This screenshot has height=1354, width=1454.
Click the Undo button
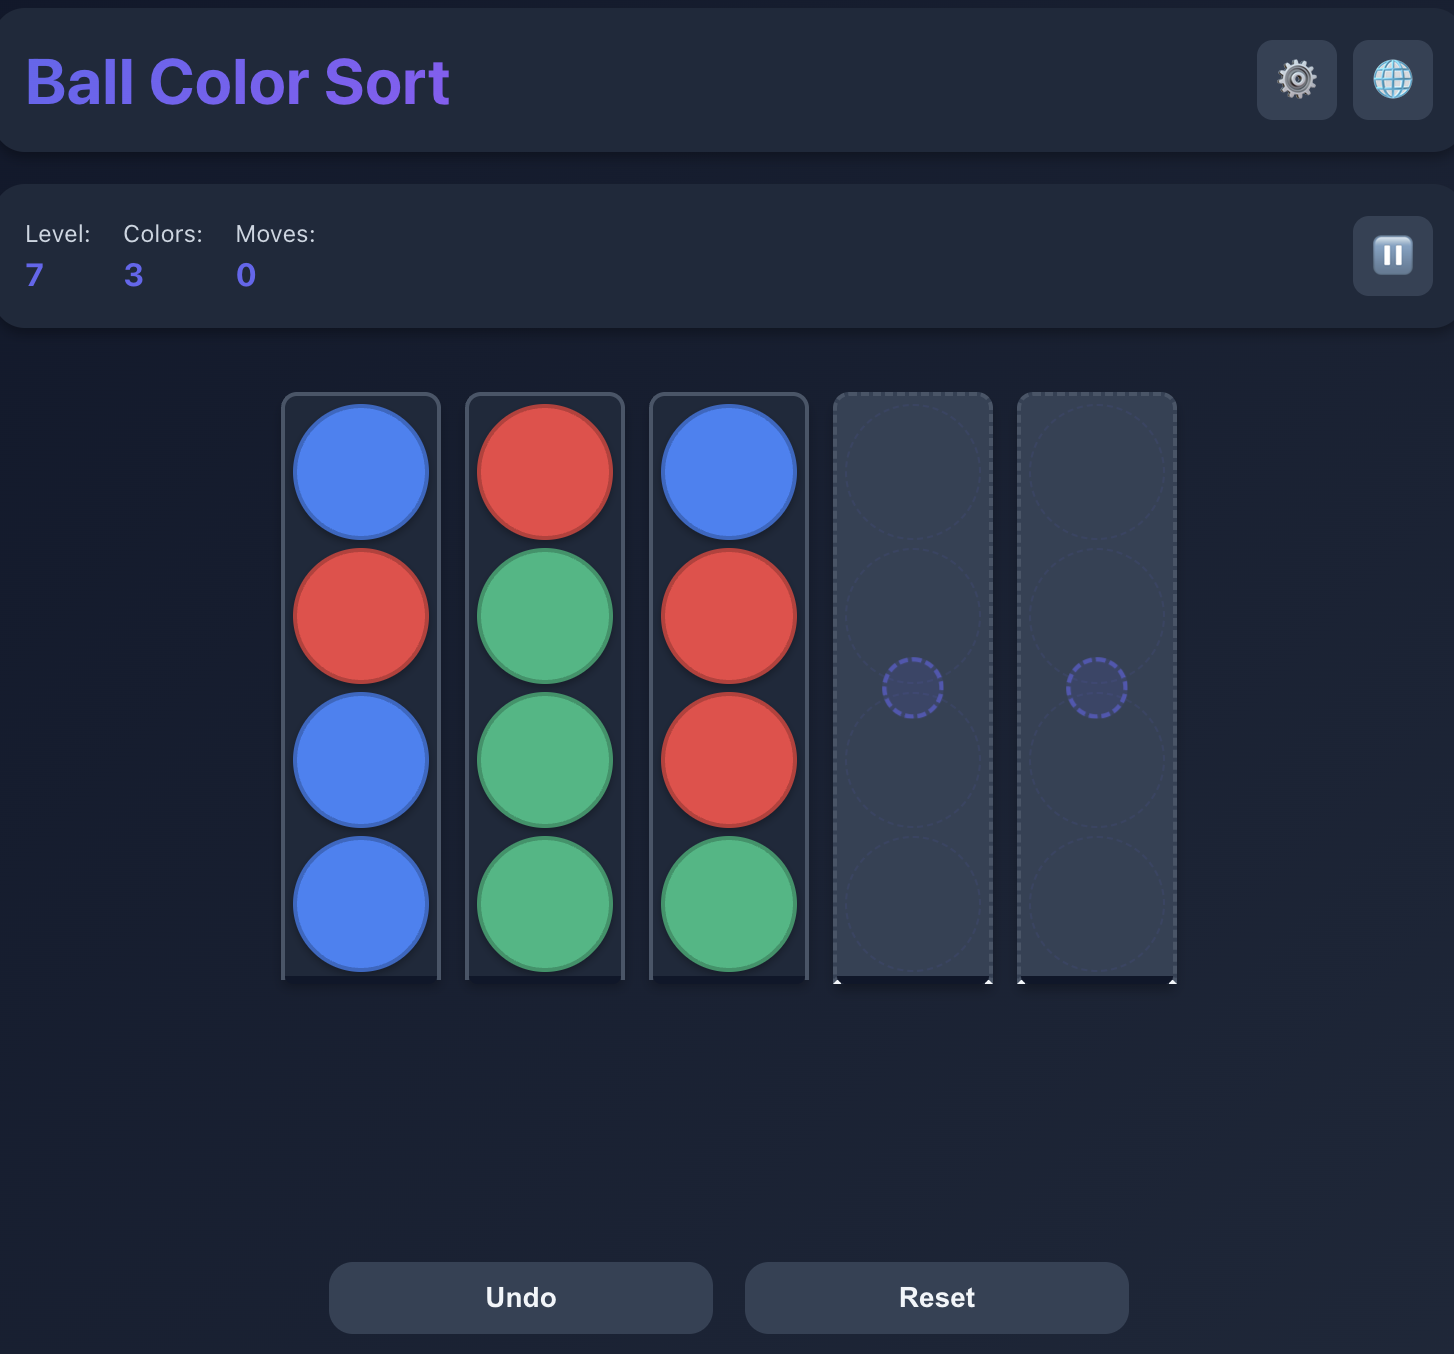[520, 1297]
